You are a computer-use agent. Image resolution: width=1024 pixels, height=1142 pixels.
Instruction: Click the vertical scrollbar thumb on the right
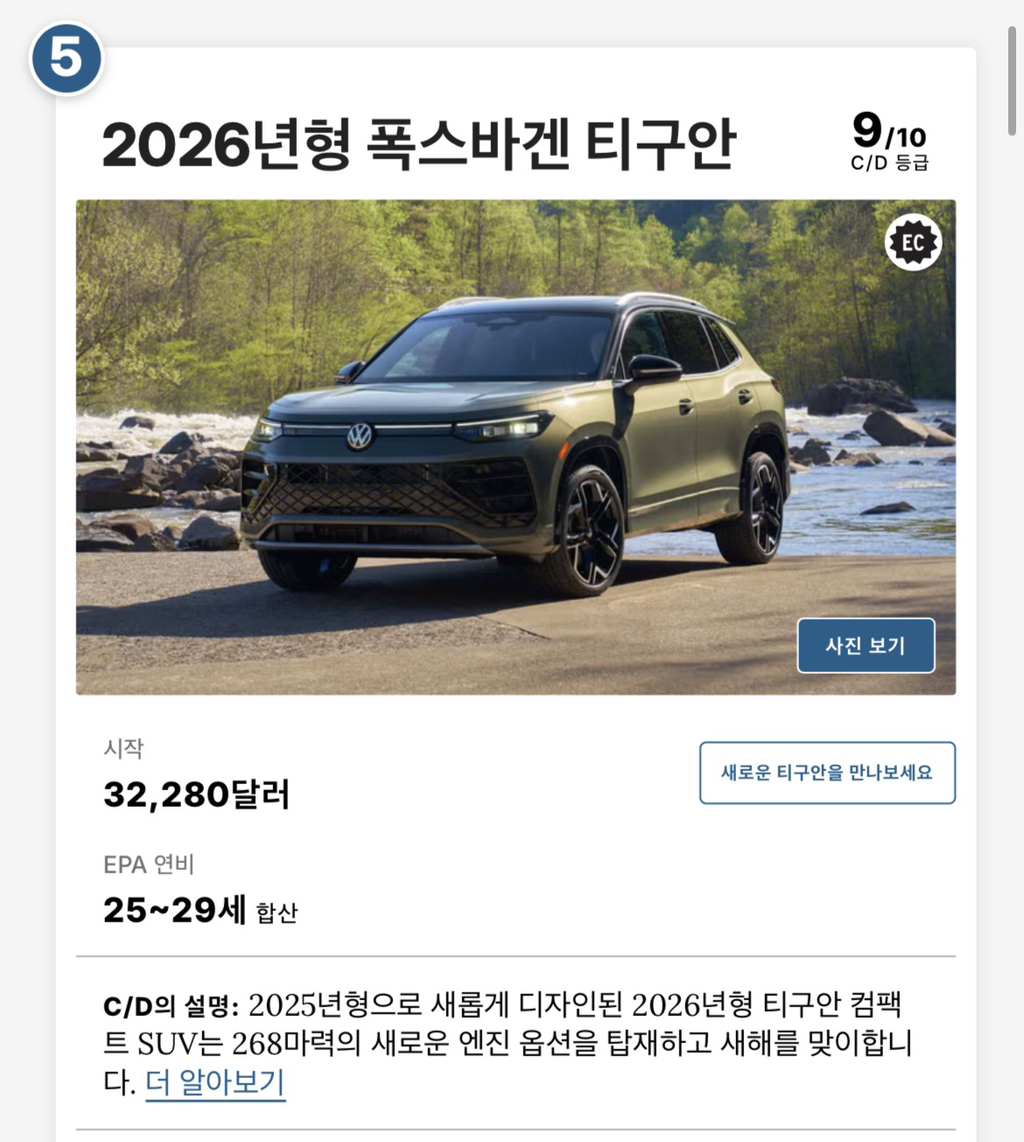(1012, 81)
